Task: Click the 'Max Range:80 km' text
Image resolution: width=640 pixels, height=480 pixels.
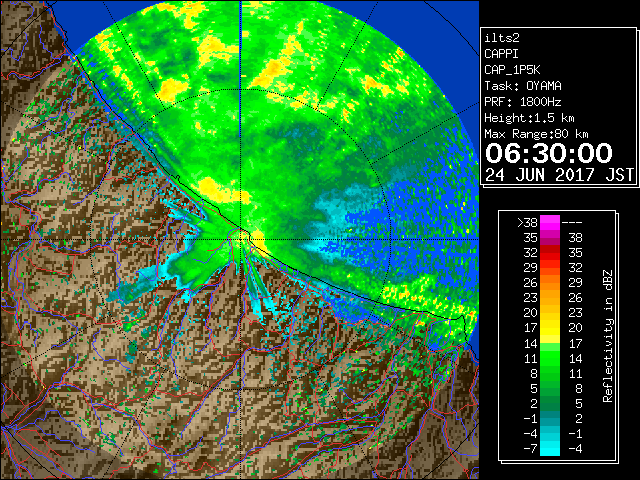Action: pyautogui.click(x=536, y=134)
